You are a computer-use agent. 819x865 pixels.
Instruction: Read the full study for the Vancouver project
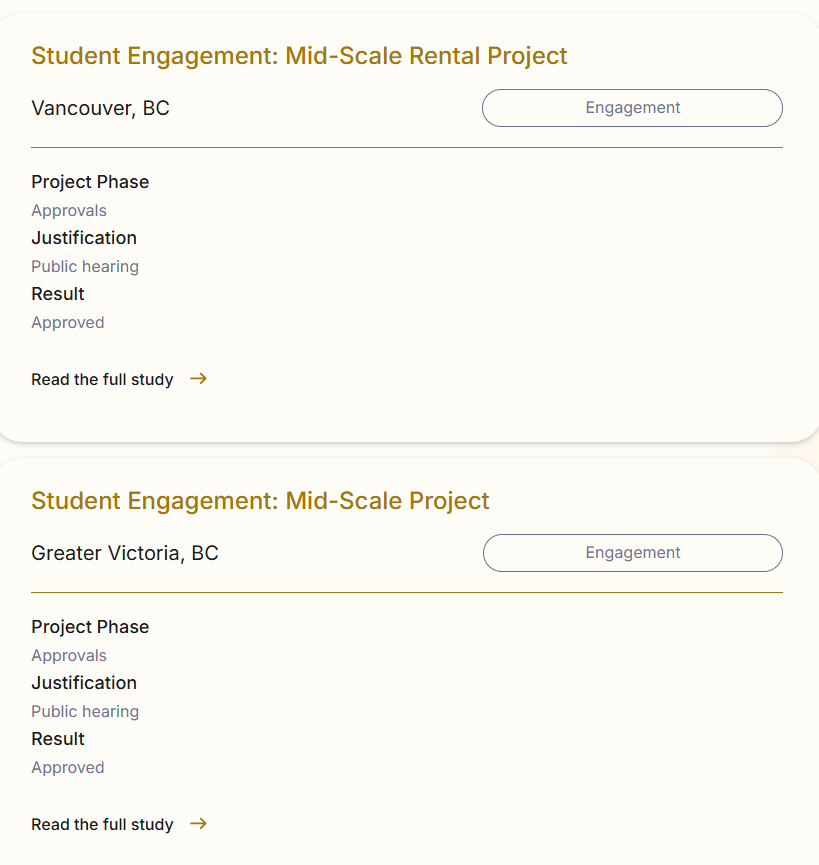click(x=102, y=380)
